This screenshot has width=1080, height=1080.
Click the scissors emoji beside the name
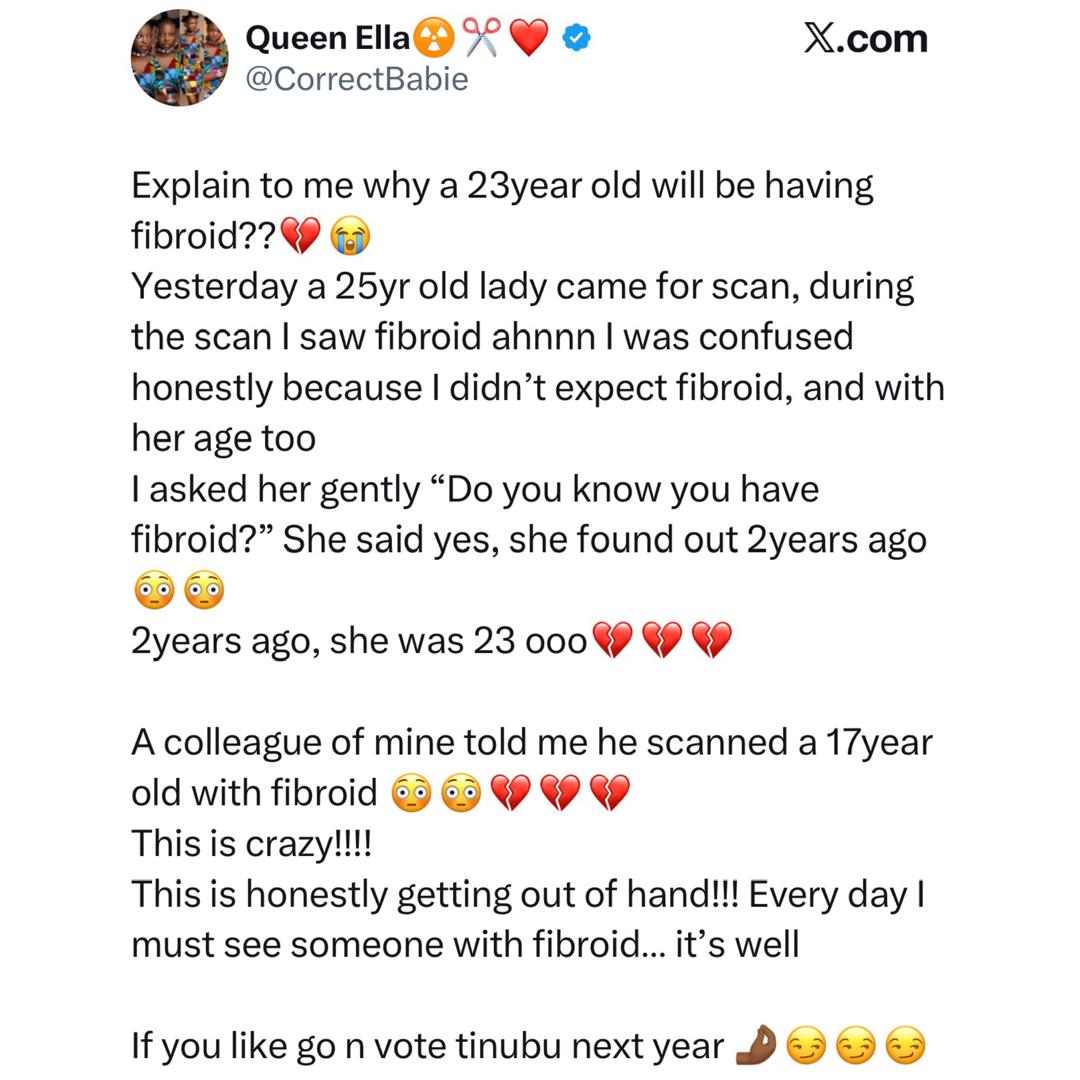[482, 39]
